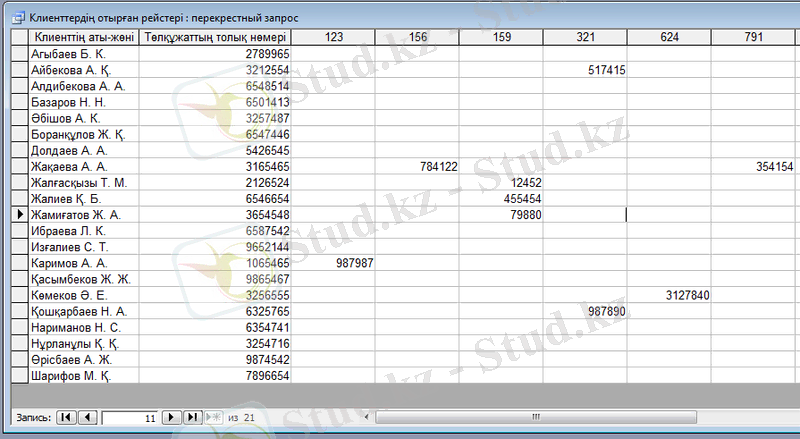Click the query window icon in title bar
800x439 pixels.
tap(18, 18)
